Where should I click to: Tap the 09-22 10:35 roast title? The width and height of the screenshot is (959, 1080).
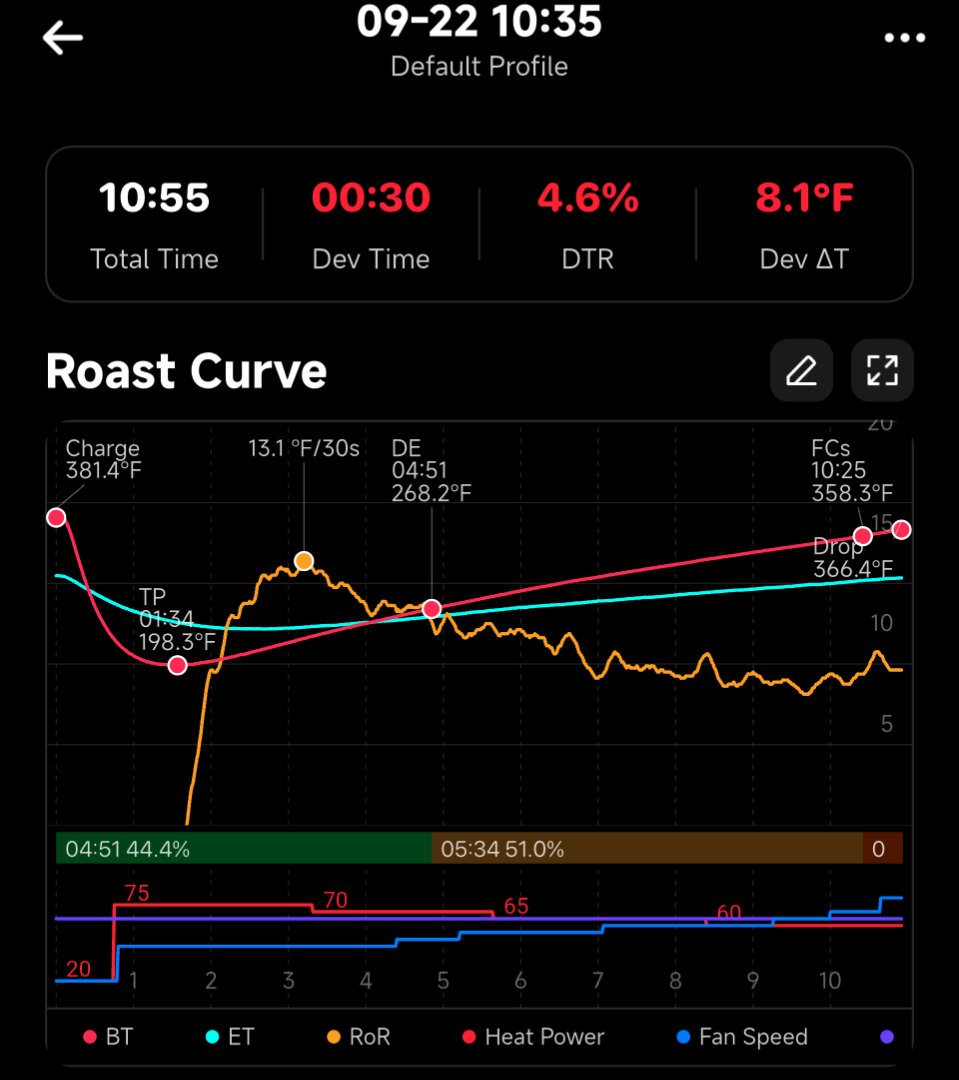480,21
